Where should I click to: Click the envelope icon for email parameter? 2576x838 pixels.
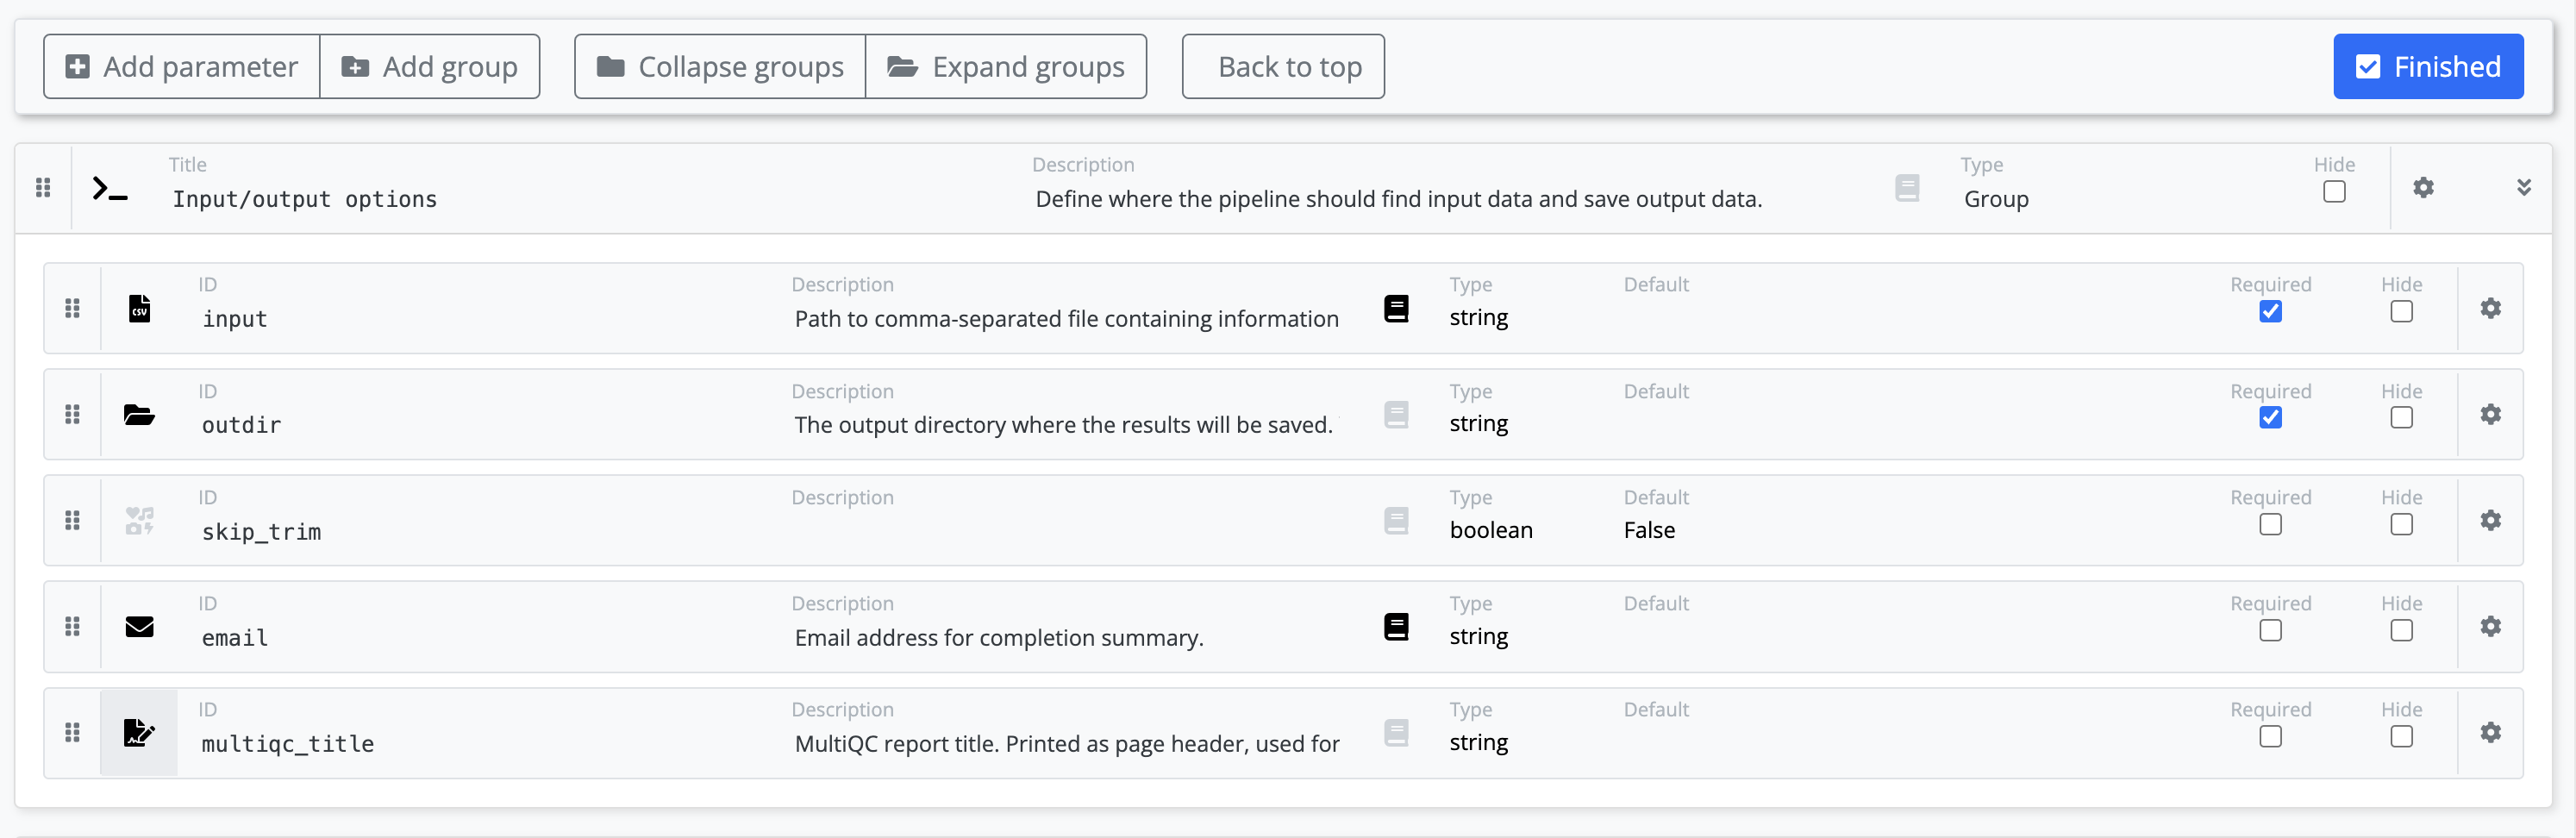click(x=139, y=627)
